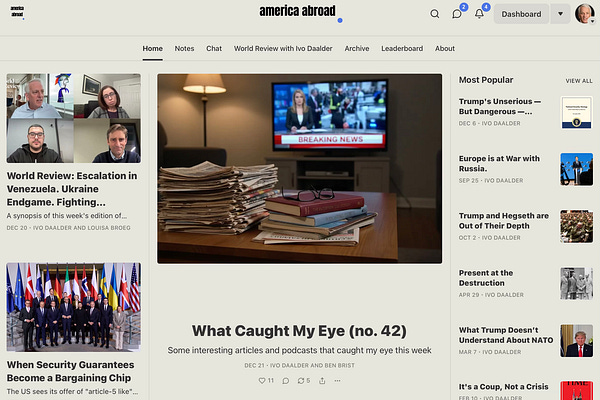Open chat messages bubble icon
Screen dimensions: 600x400
(x=457, y=14)
